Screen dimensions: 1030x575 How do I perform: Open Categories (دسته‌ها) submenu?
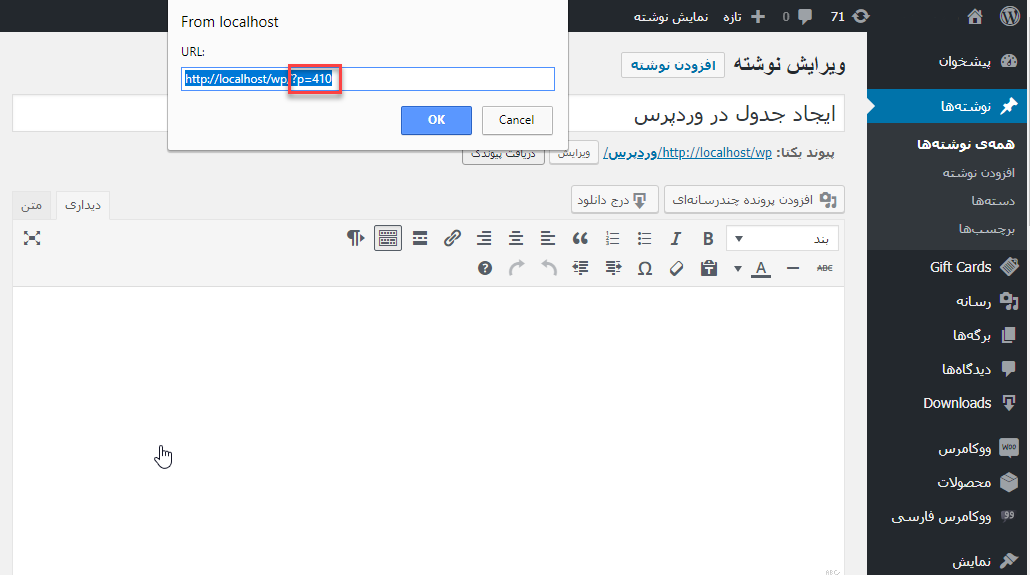pyautogui.click(x=993, y=200)
